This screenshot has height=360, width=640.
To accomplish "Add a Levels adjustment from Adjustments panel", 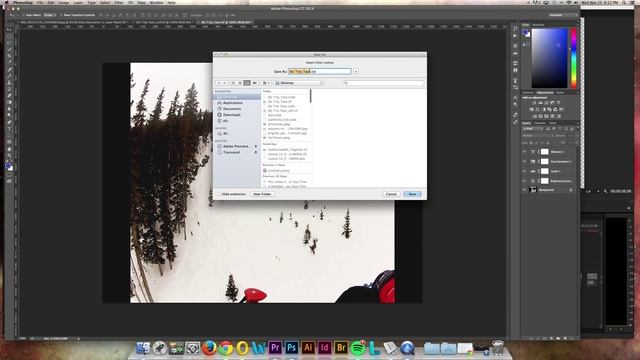I will (540, 102).
